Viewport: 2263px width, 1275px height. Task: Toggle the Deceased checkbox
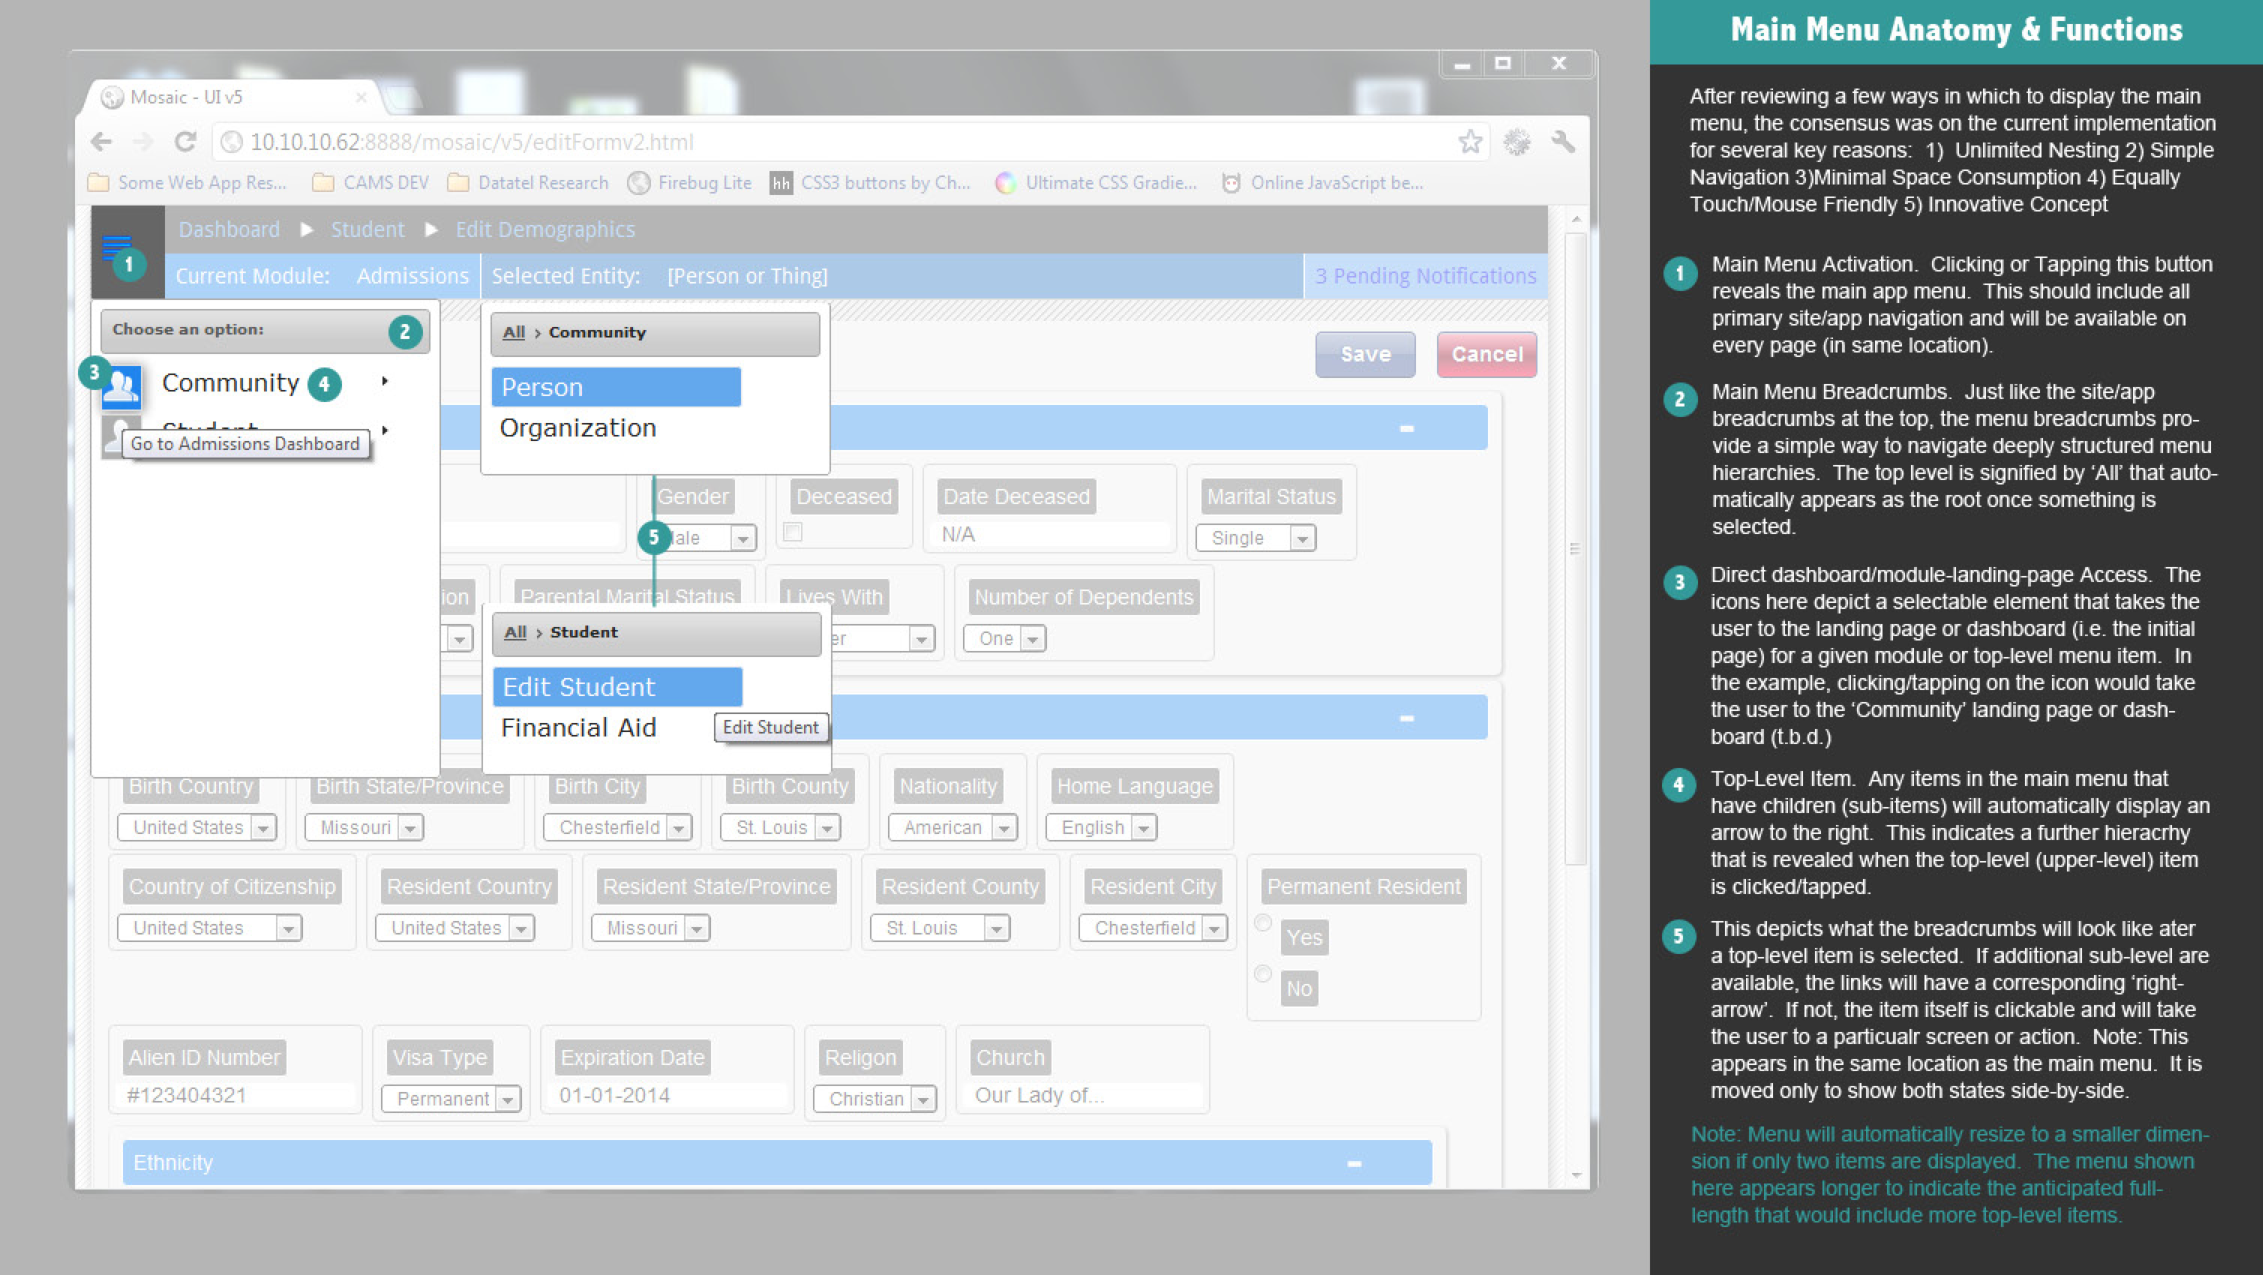793,532
